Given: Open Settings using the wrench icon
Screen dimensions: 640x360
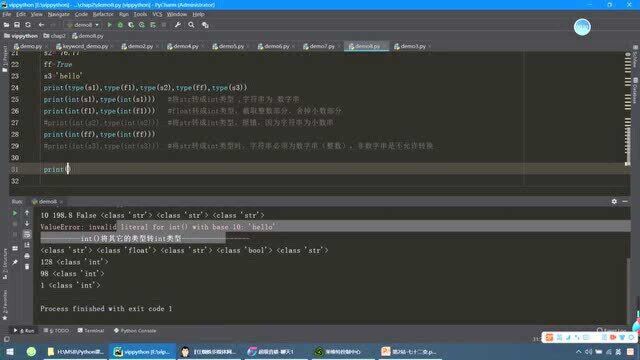Looking at the screenshot, I should tap(178, 25).
